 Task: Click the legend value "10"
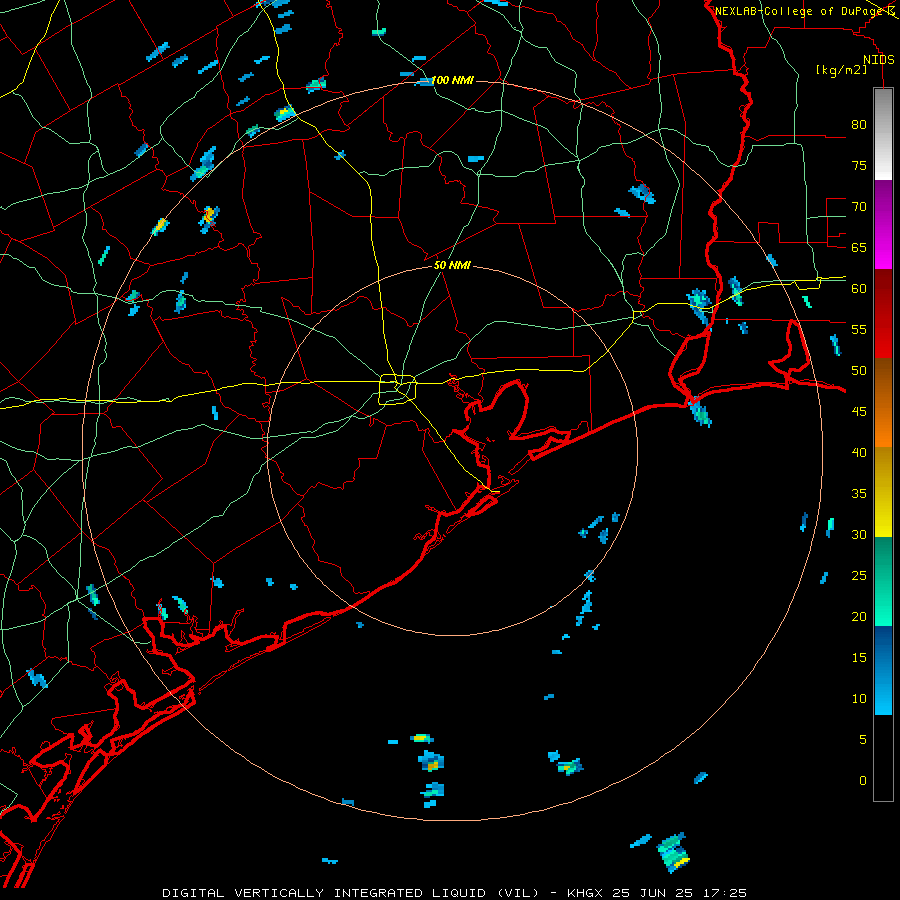pos(859,699)
